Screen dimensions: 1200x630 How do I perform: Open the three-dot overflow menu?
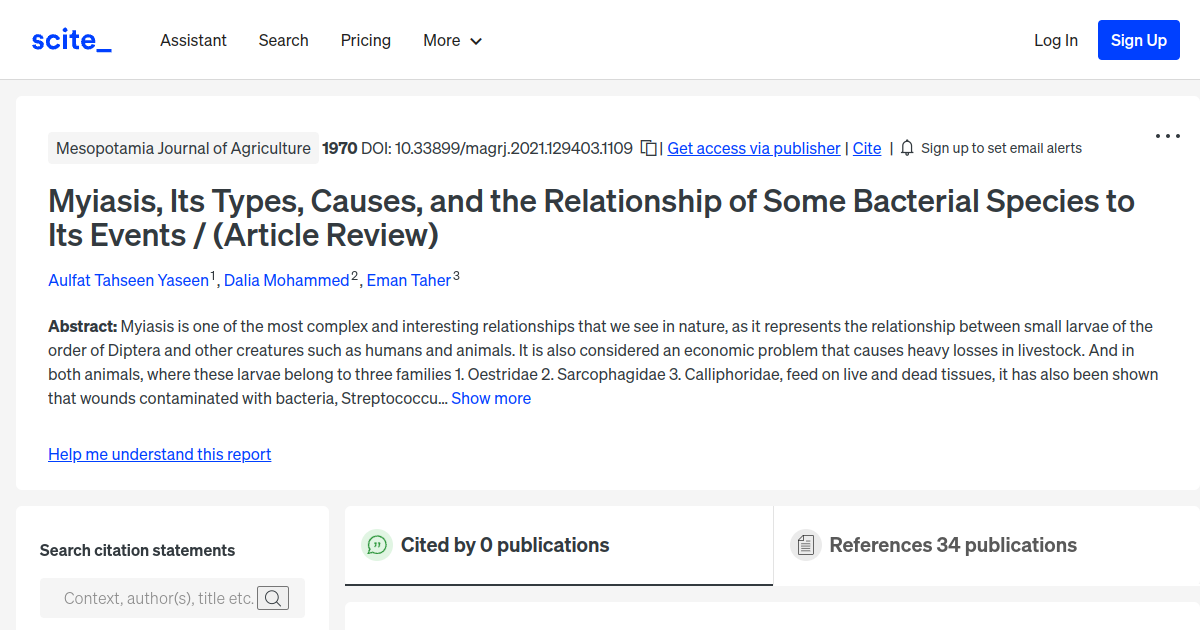(x=1167, y=136)
